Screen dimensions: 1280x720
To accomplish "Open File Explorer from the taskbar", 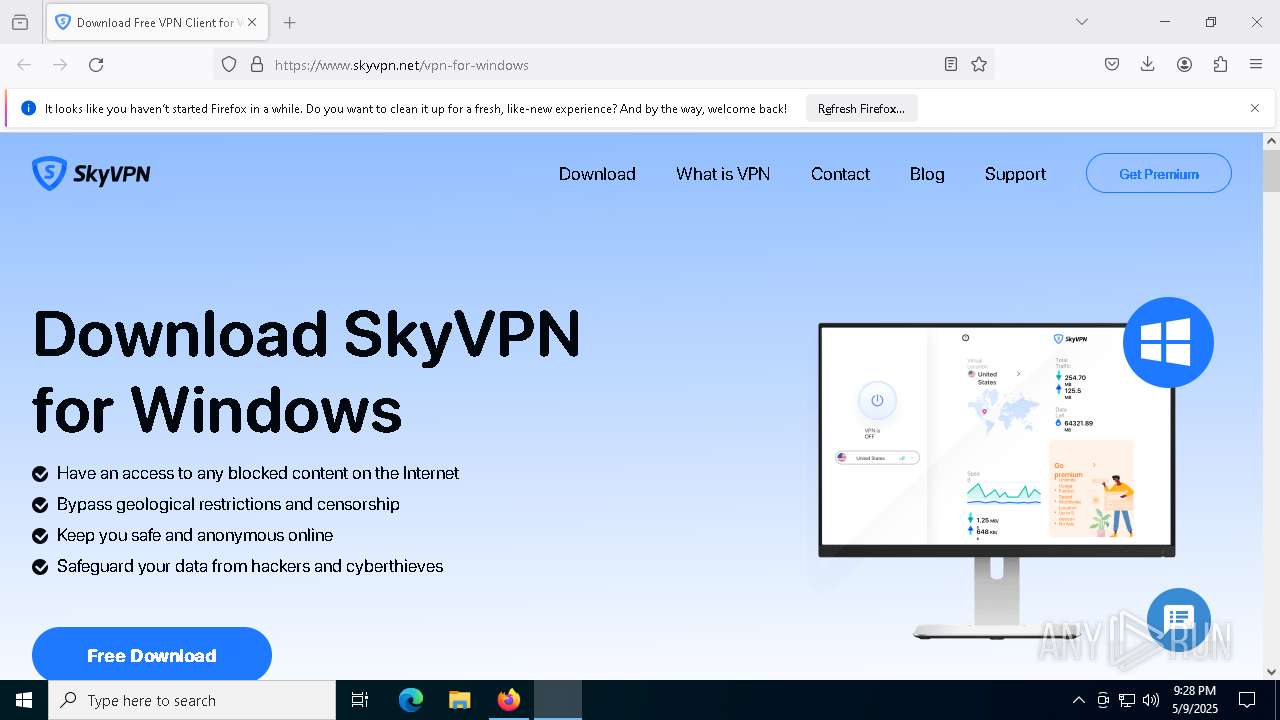I will click(459, 700).
